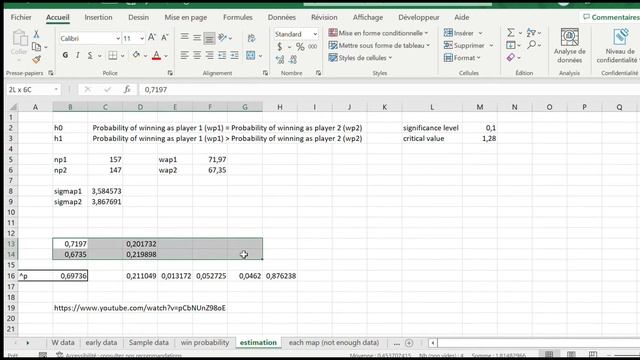
Task: Click the formula bar showing 0,7197
Action: pyautogui.click(x=388, y=89)
